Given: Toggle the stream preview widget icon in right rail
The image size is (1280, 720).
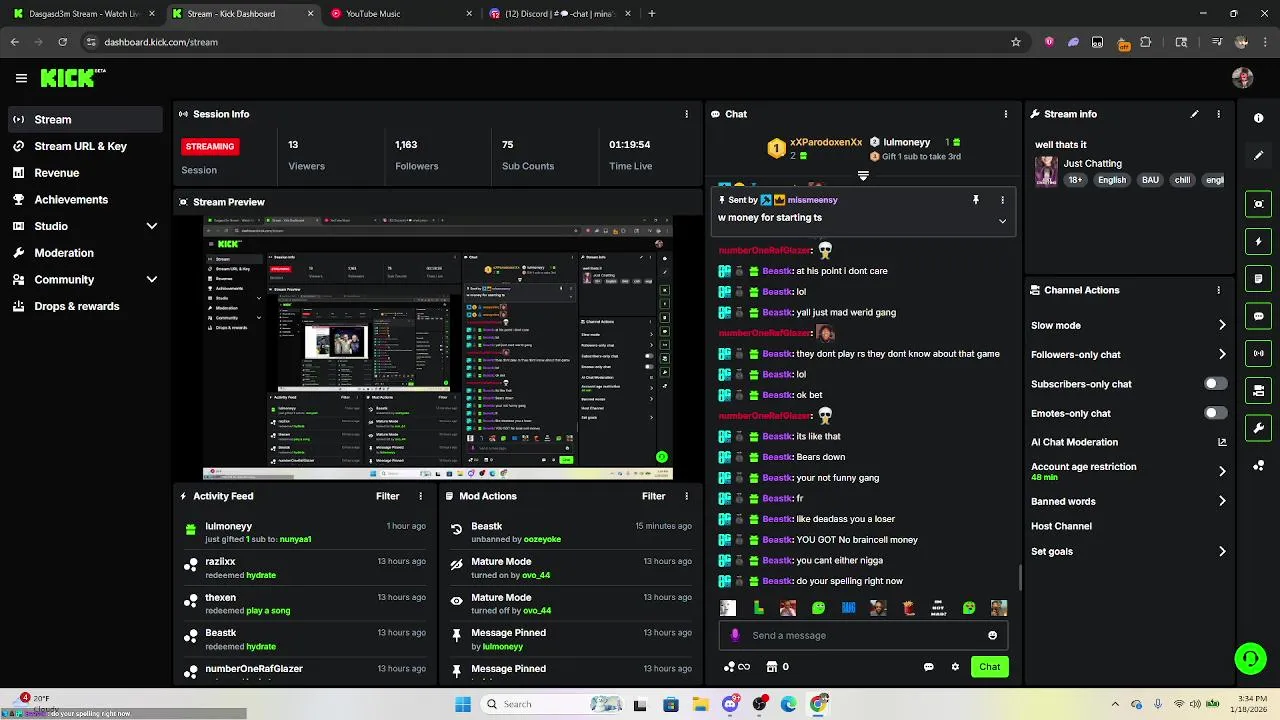Looking at the screenshot, I should 1258,204.
